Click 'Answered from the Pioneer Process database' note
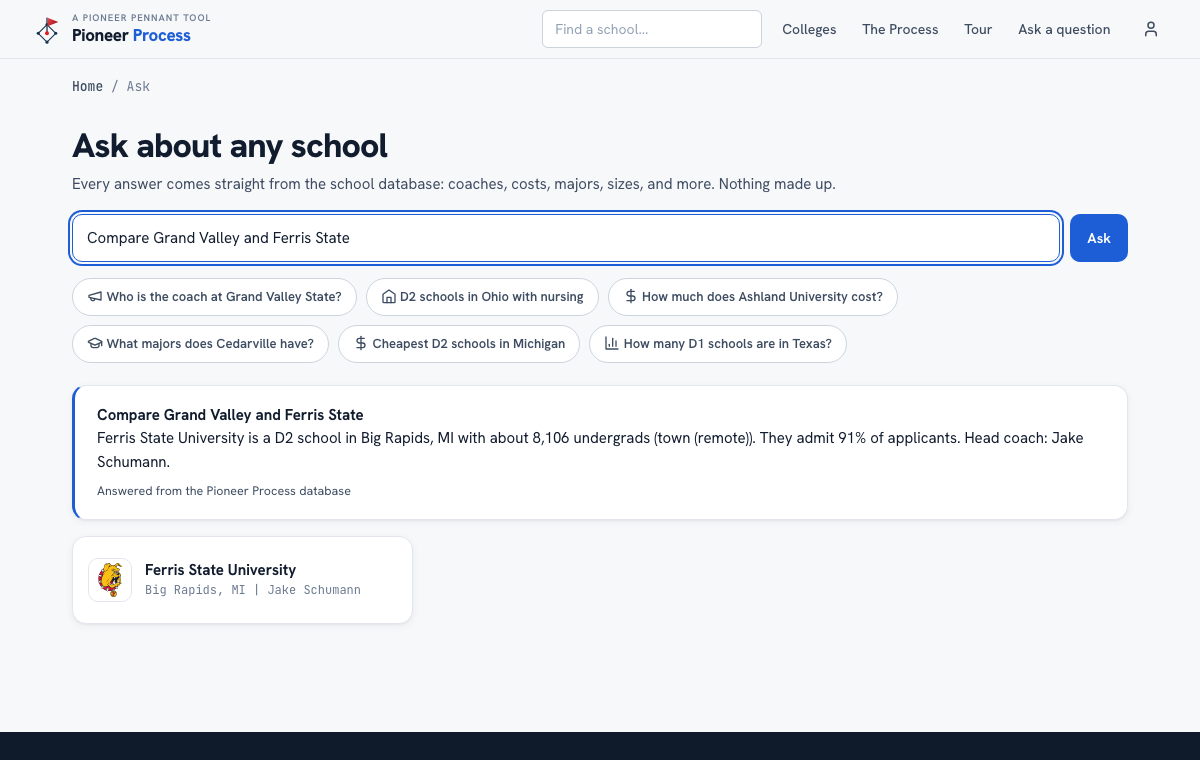This screenshot has height=760, width=1200. click(224, 491)
